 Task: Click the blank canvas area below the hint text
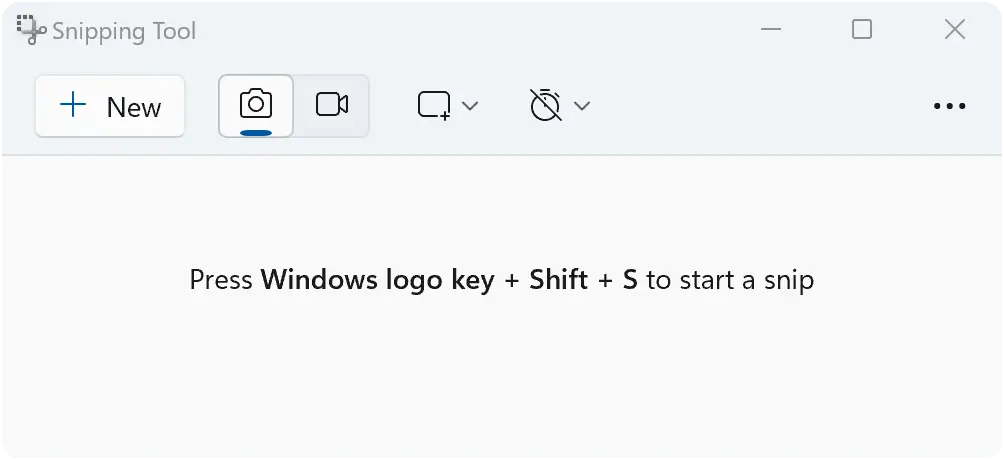502,378
